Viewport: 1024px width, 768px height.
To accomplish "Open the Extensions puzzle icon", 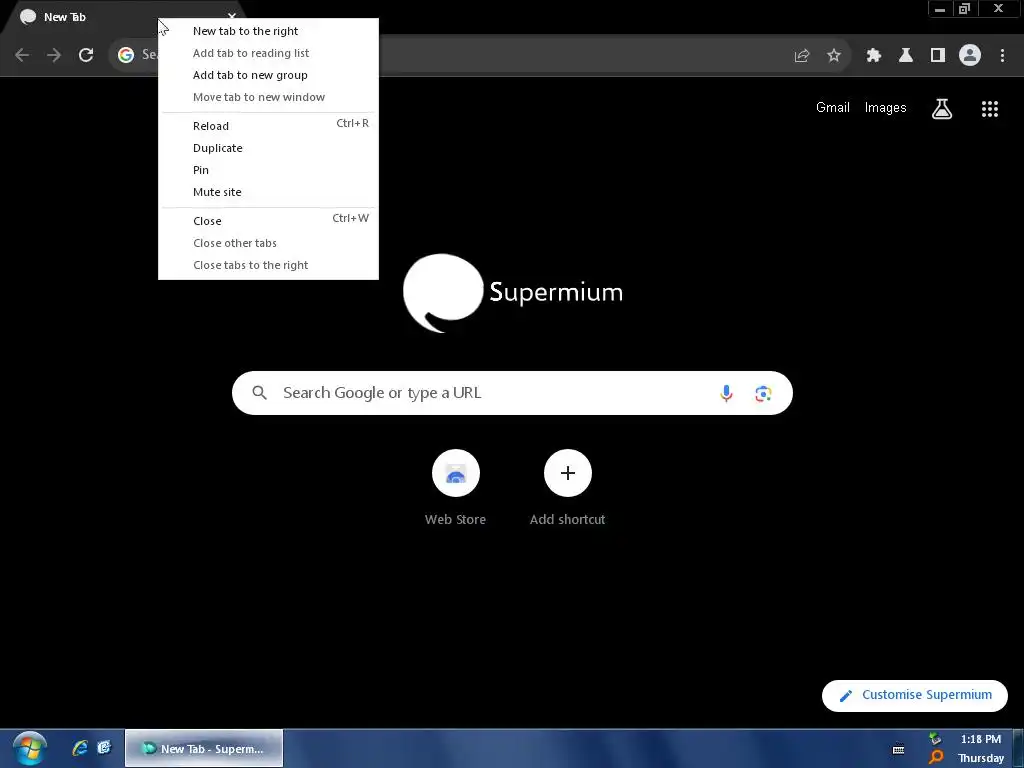I will tap(873, 56).
